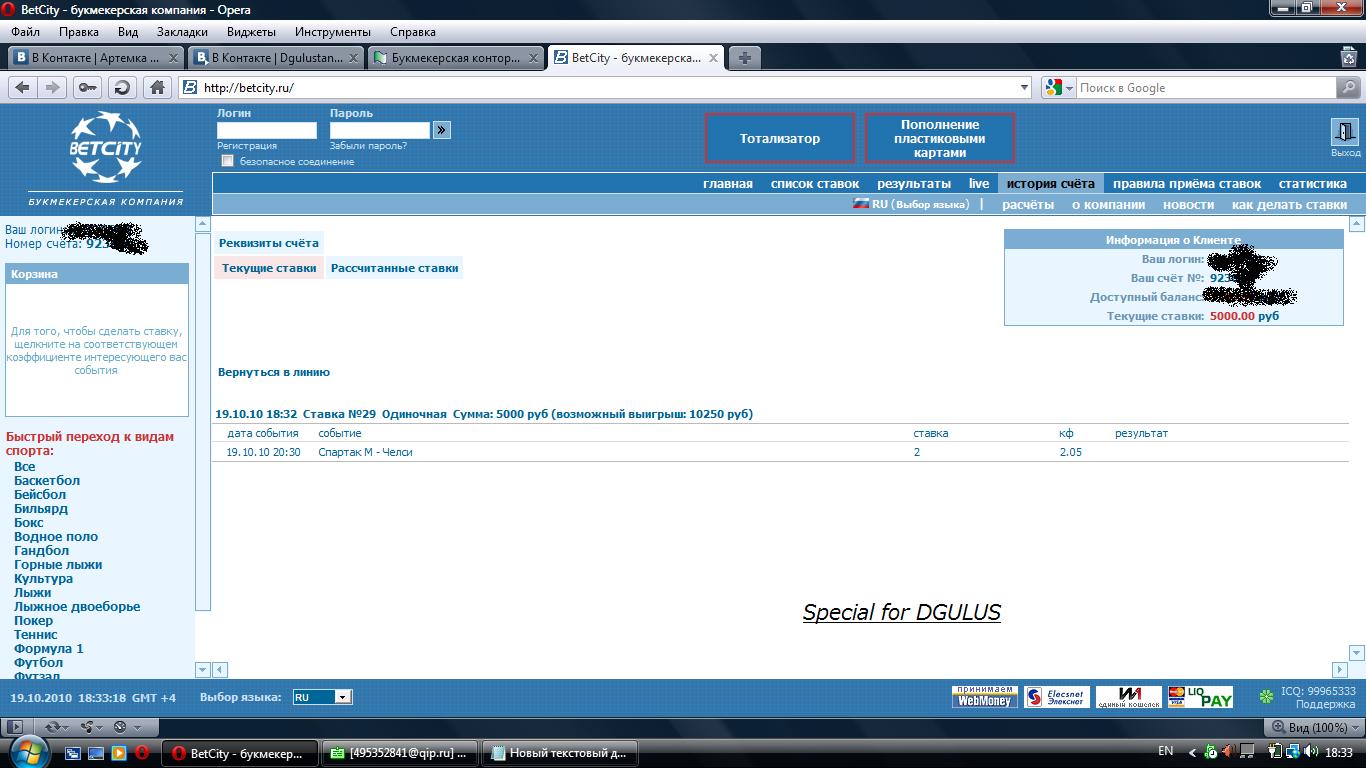Close the 'В Контакте | Артемка' tab
The image size is (1366, 768).
tap(173, 58)
